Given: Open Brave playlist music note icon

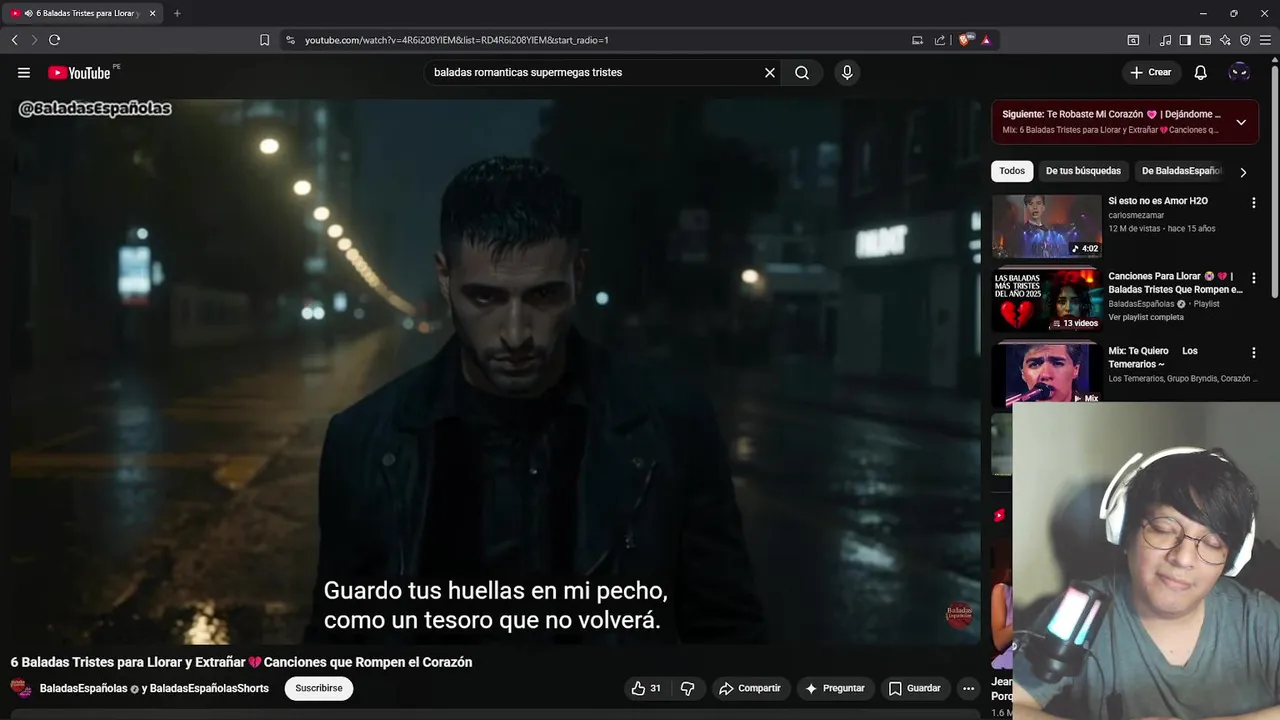Looking at the screenshot, I should click(x=1165, y=40).
